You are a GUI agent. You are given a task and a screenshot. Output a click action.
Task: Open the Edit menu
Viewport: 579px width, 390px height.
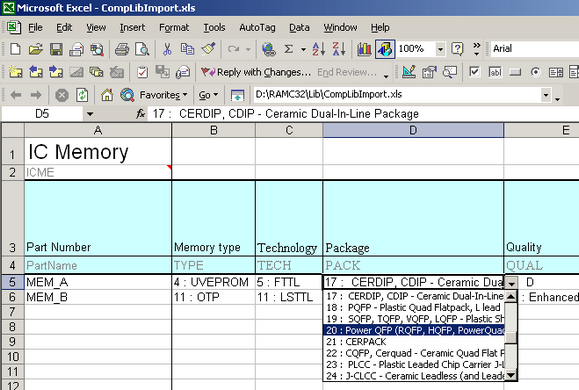tap(64, 28)
